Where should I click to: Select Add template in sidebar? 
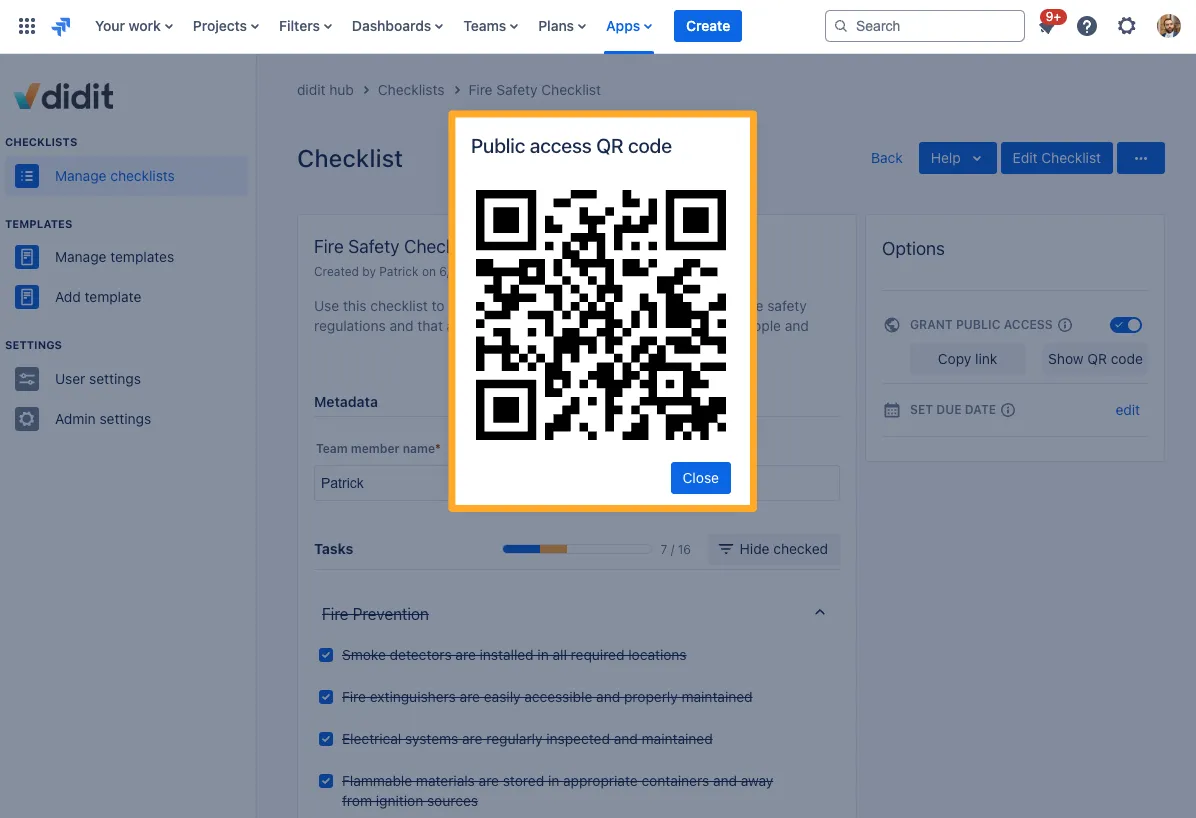98,297
